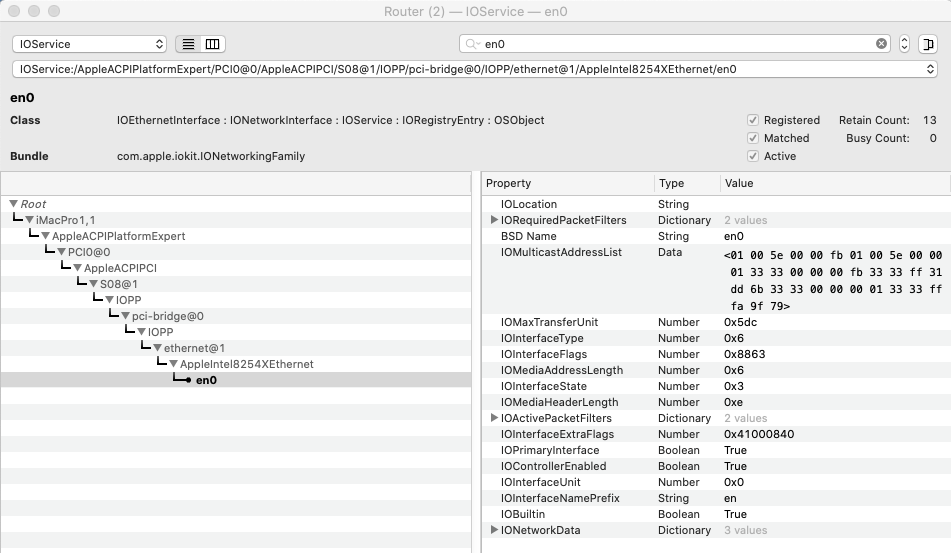Select IOInterfaceNamePrefix property row

716,498
